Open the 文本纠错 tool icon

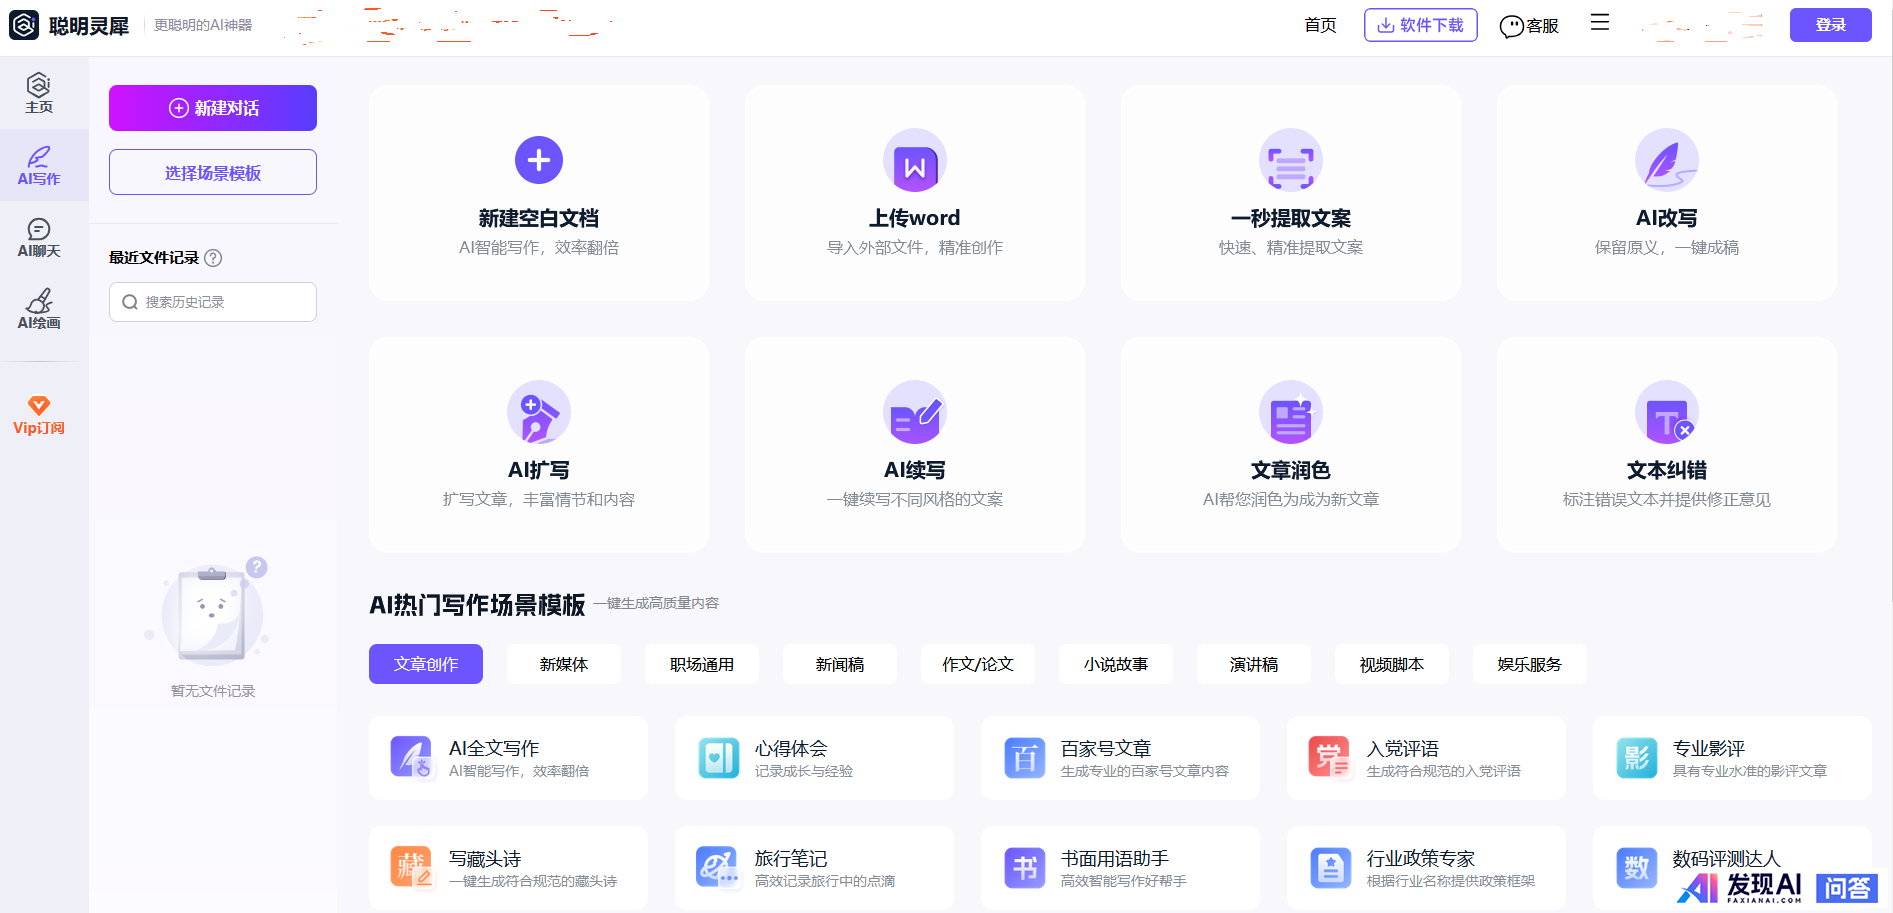point(1666,413)
